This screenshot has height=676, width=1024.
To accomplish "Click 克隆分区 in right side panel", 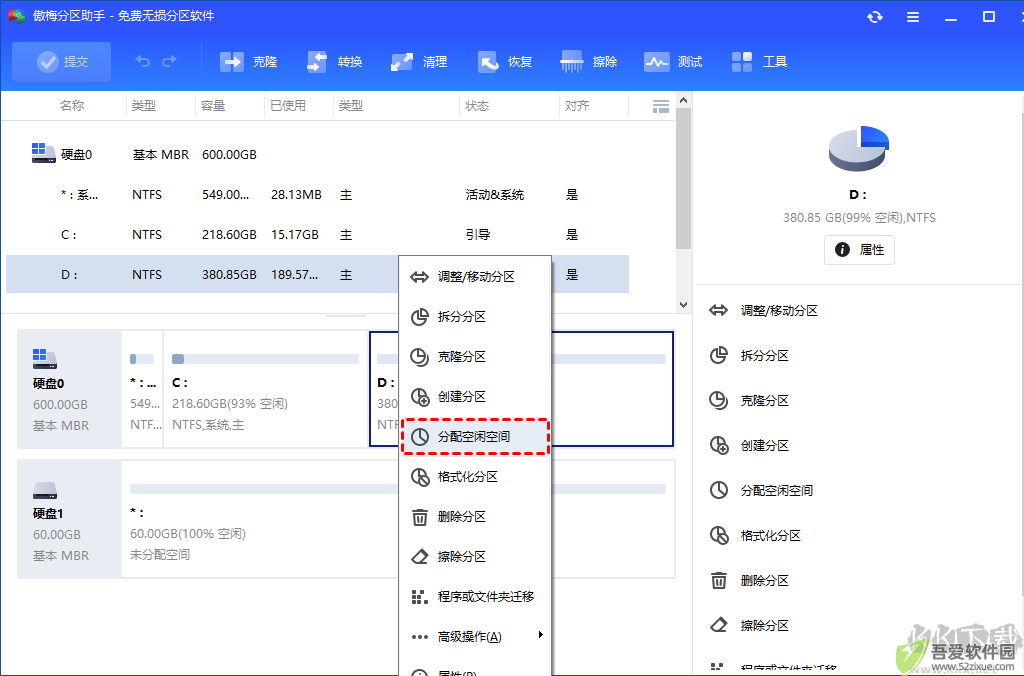I will tap(749, 400).
